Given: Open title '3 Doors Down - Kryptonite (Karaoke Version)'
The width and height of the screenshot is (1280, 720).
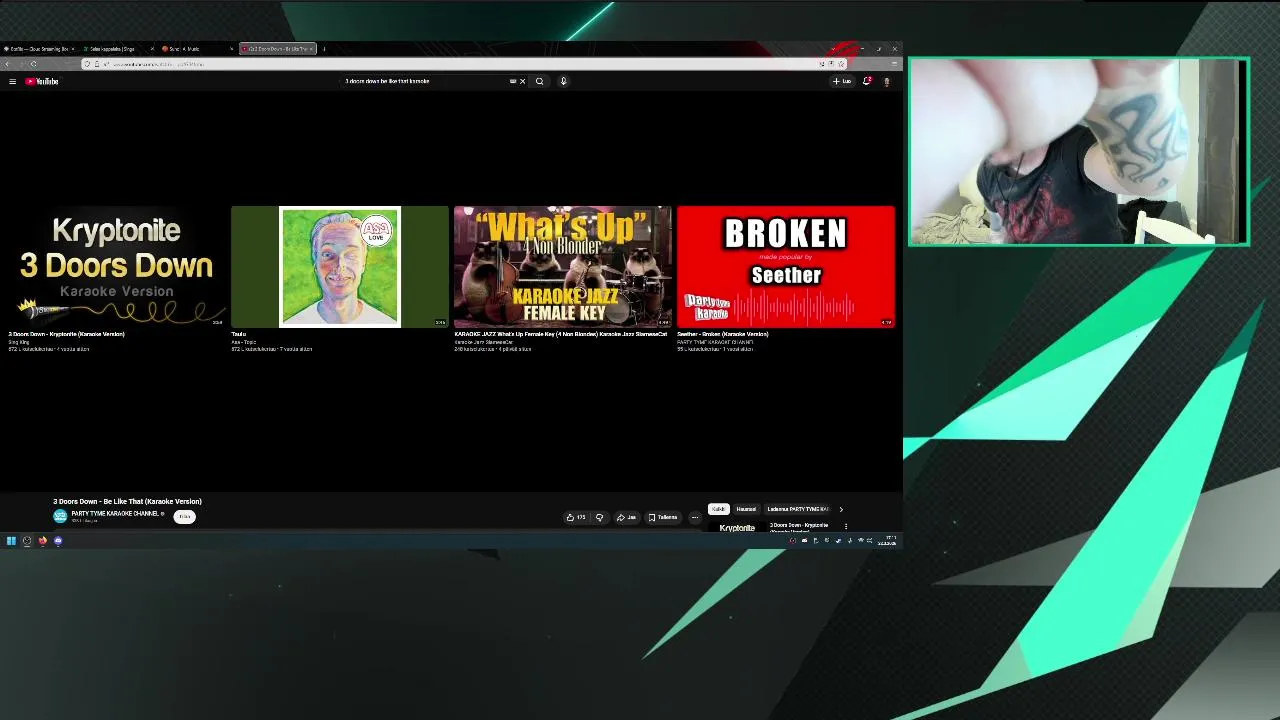Looking at the screenshot, I should tap(66, 334).
